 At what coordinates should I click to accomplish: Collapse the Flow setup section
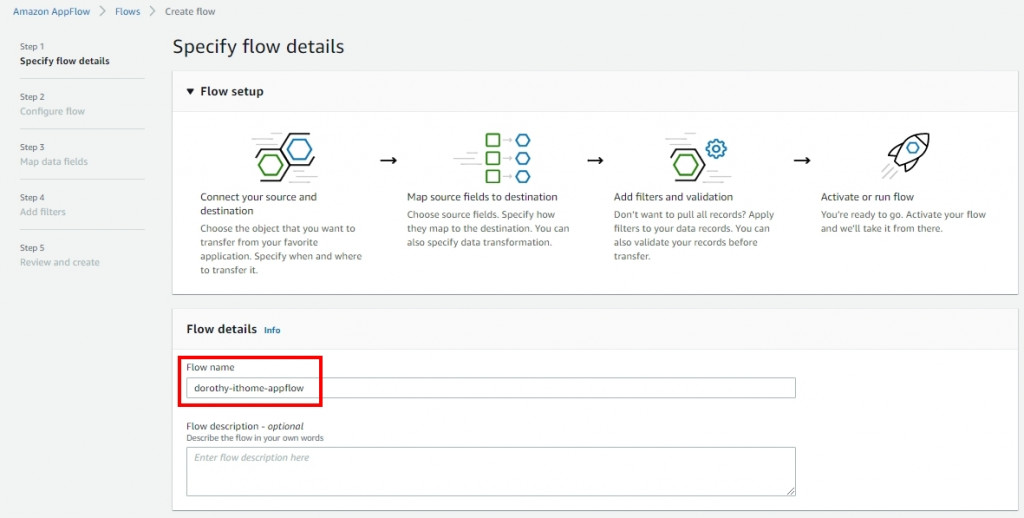[x=190, y=91]
